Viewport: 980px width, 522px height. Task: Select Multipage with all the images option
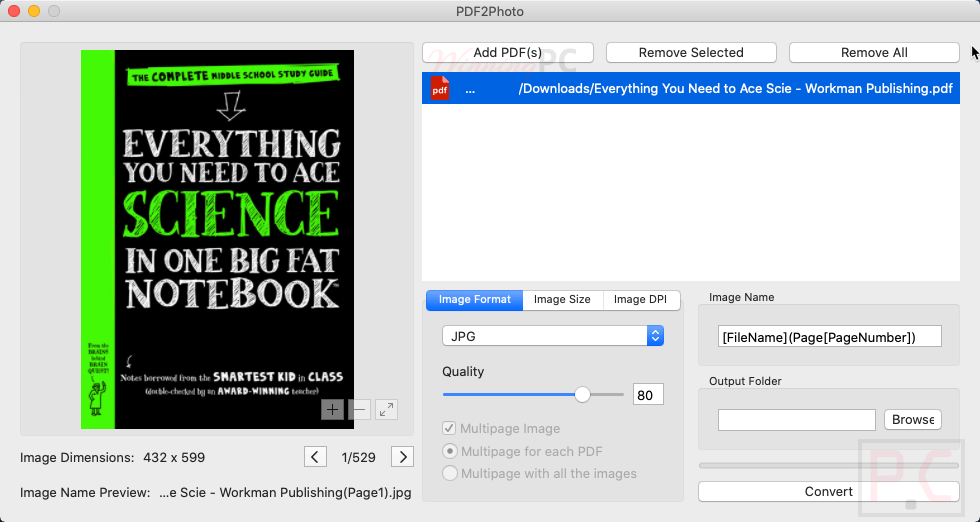450,473
